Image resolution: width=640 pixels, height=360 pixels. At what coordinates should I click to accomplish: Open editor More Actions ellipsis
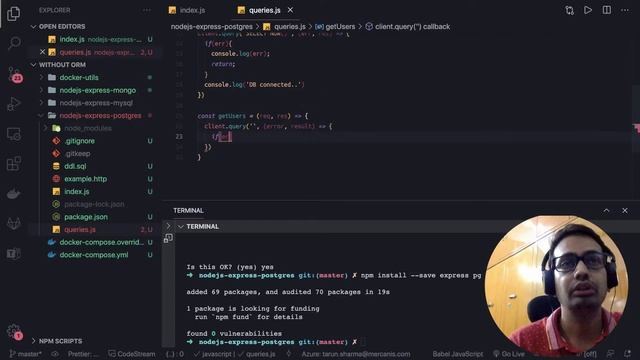[x=625, y=10]
